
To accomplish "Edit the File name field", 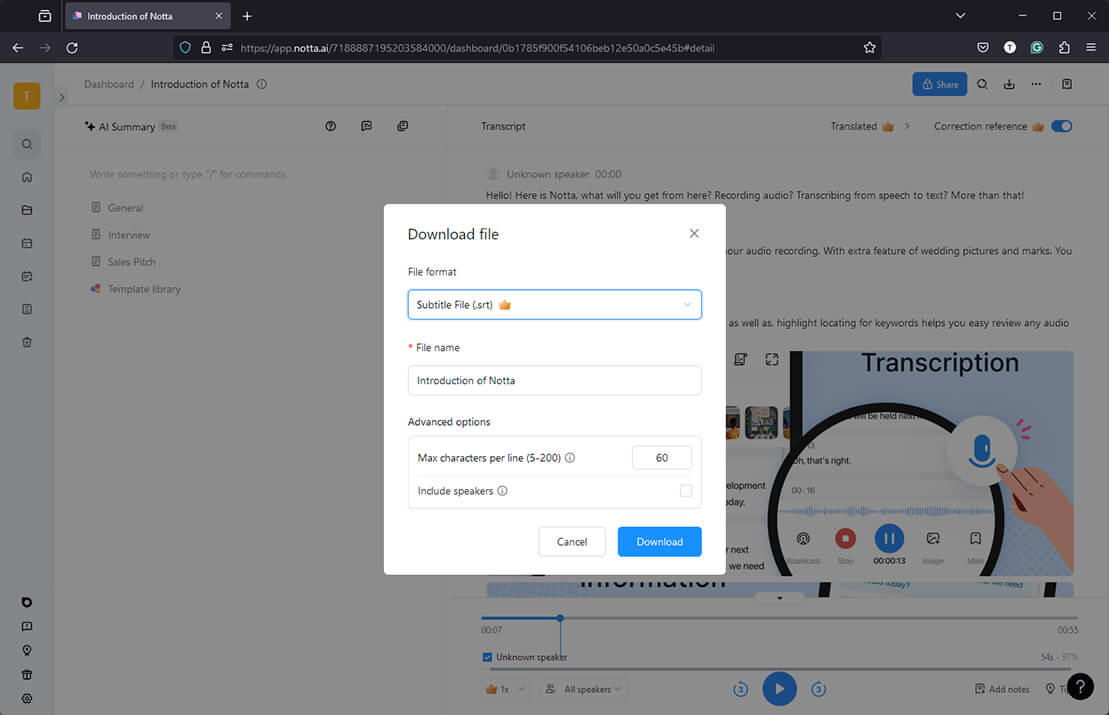I will pos(554,380).
